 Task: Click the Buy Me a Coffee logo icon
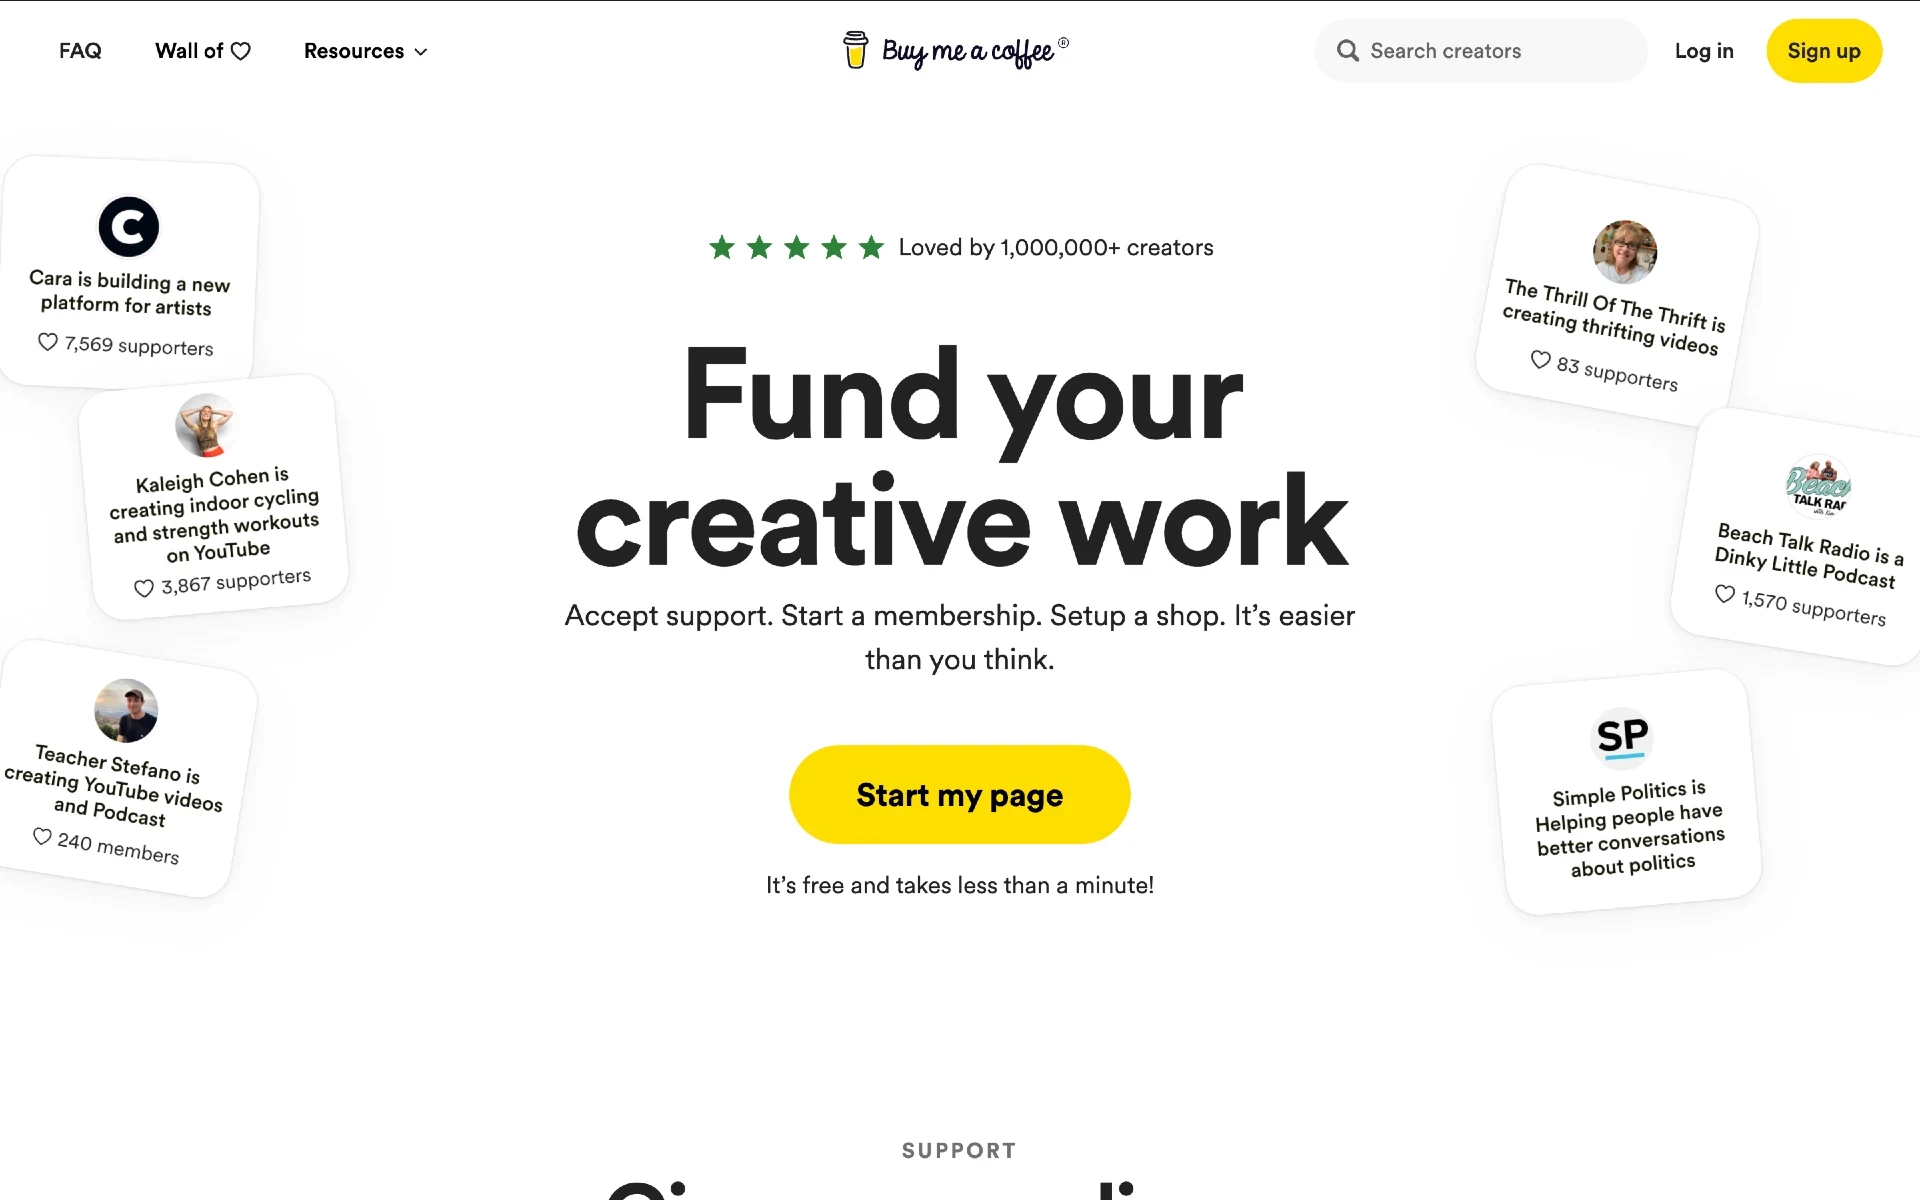(857, 50)
